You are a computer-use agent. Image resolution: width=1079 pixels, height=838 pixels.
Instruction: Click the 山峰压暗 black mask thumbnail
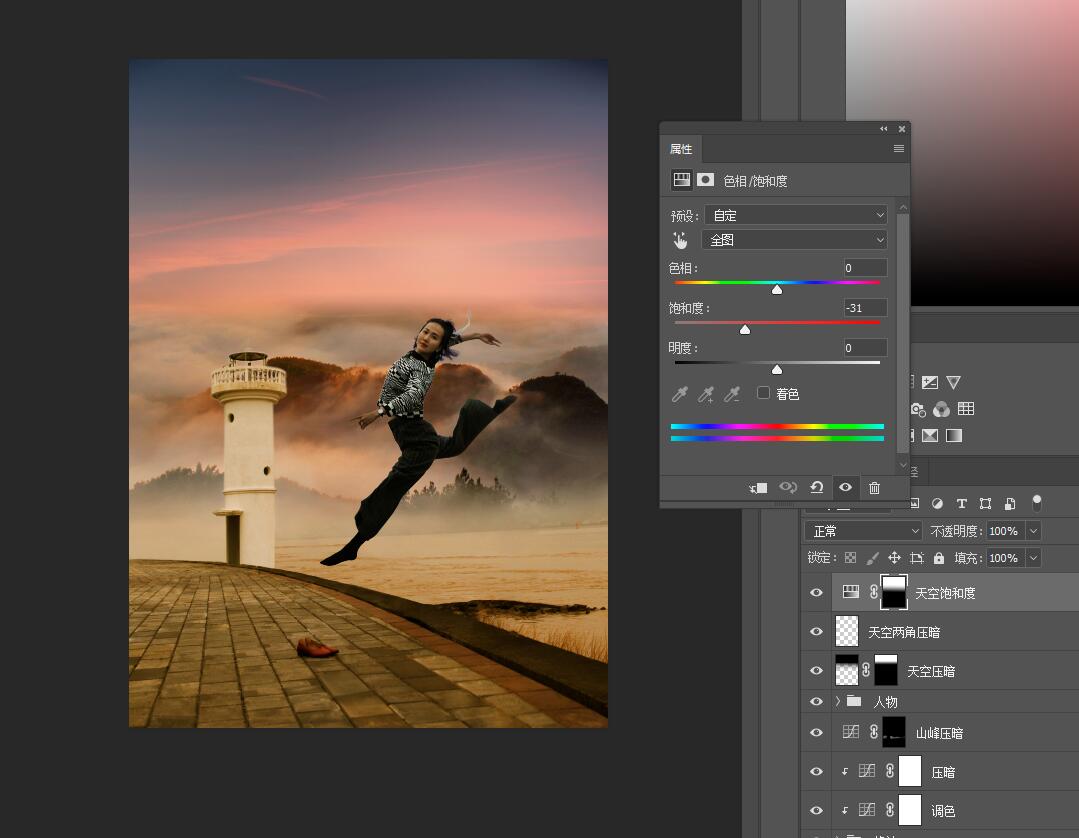pyautogui.click(x=894, y=732)
